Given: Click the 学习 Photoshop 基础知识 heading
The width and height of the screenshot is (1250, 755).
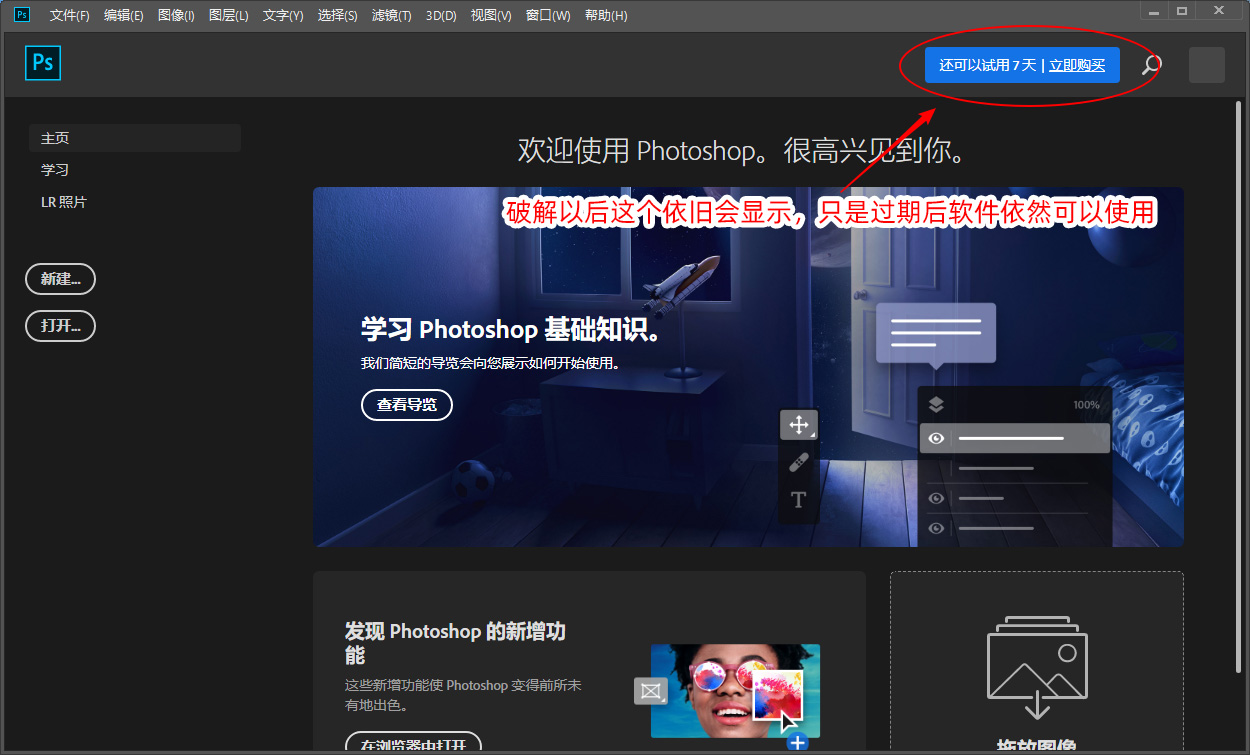Looking at the screenshot, I should [x=511, y=329].
